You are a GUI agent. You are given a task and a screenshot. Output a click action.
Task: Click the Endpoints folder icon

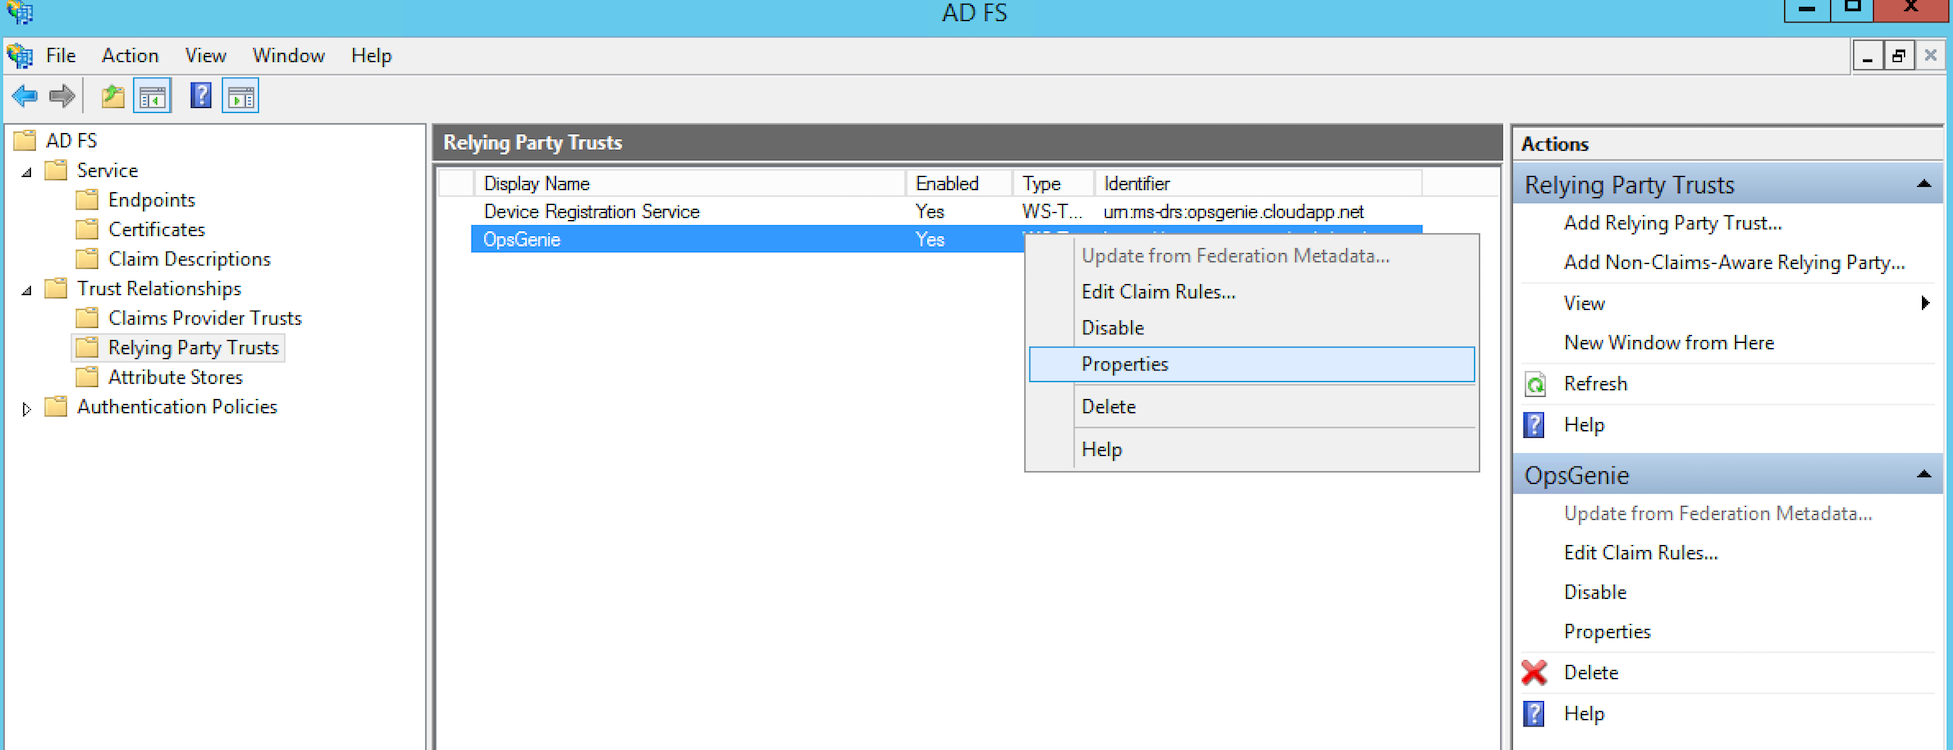point(87,200)
